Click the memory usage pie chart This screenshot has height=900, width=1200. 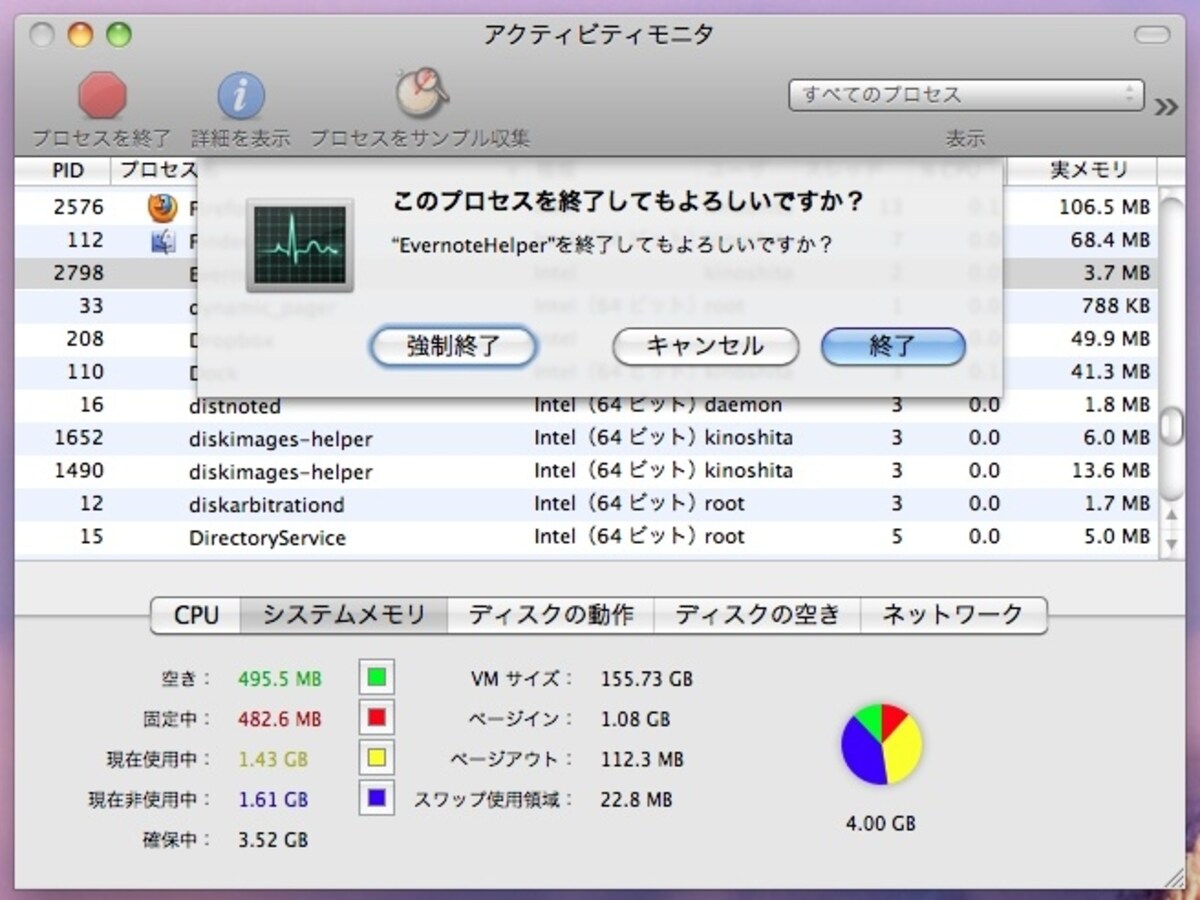click(x=881, y=745)
